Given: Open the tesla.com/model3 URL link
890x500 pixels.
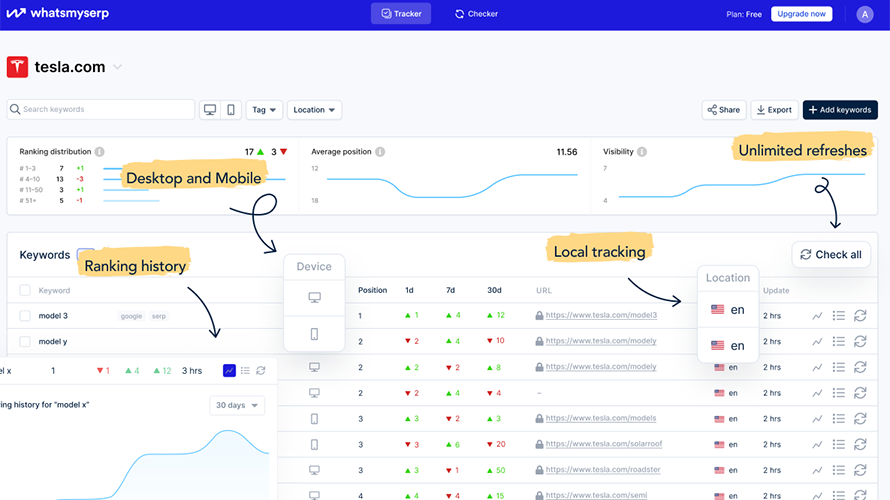Looking at the screenshot, I should pyautogui.click(x=601, y=315).
